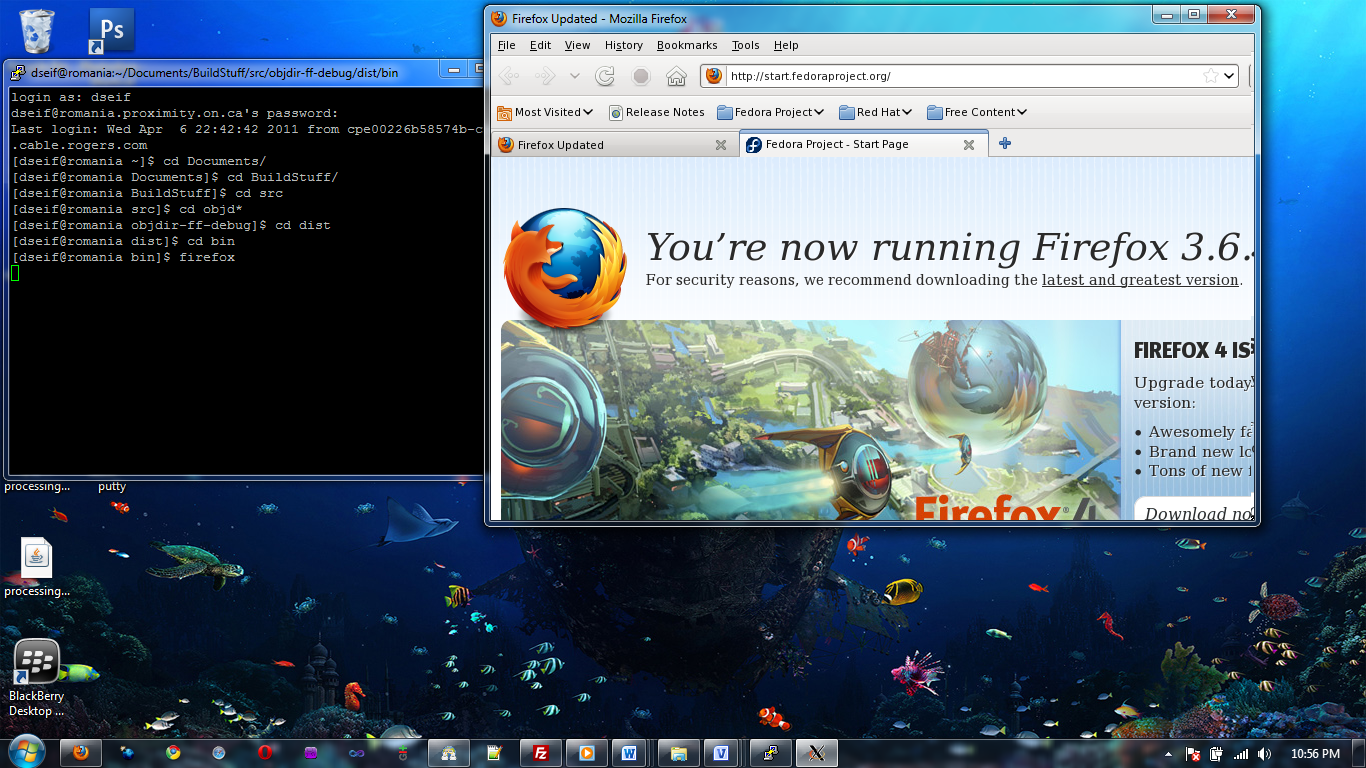Viewport: 1366px width, 768px height.
Task: Open the File menu in Firefox
Action: [507, 45]
